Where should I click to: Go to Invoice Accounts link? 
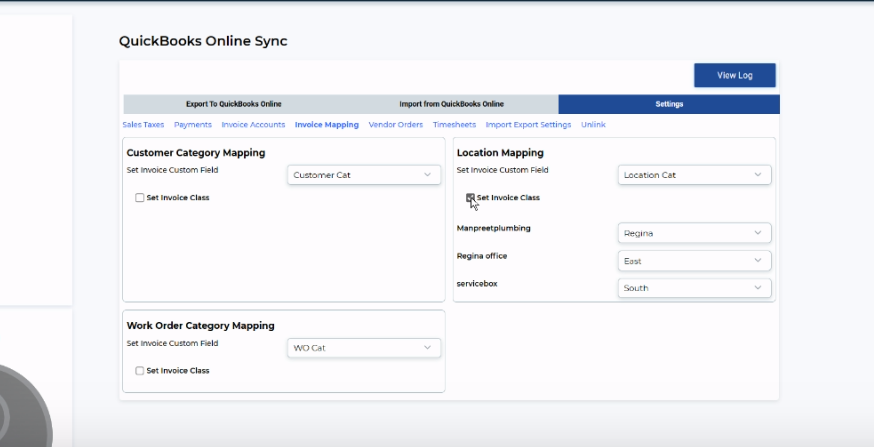point(253,125)
